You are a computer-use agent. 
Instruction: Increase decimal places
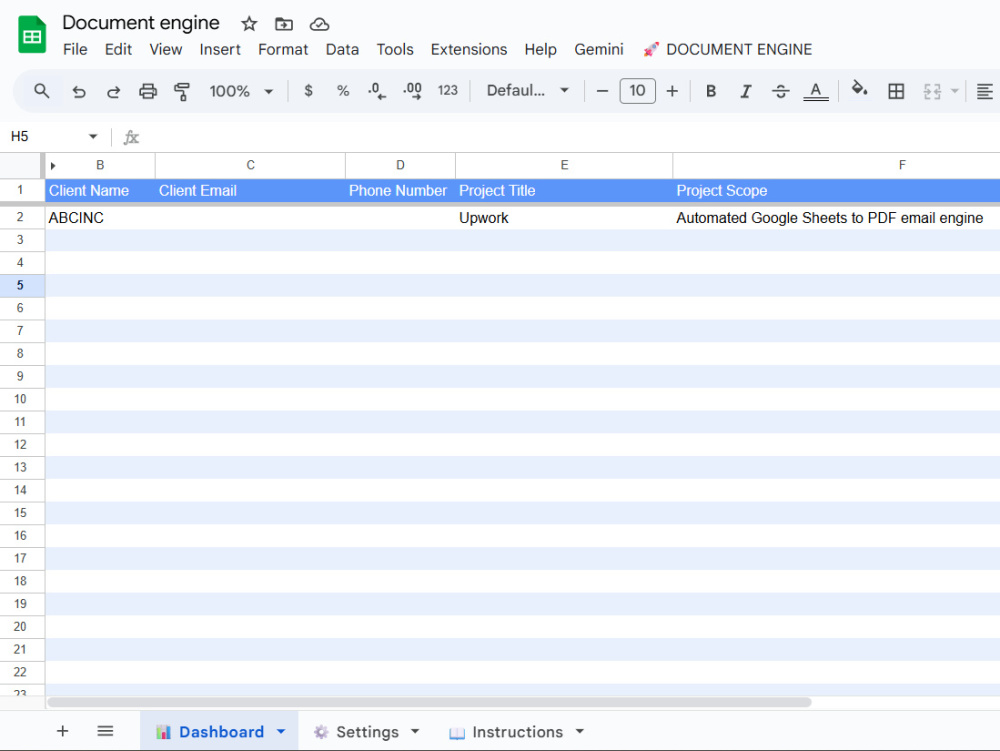[x=412, y=91]
